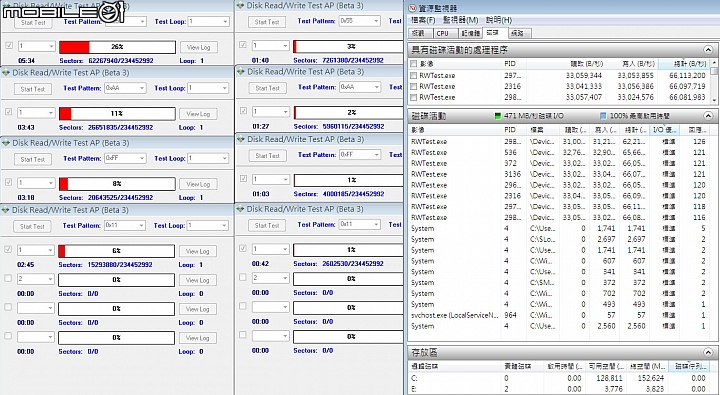The height and width of the screenshot is (395, 720).
Task: Select the E: drive row in storage
Action: click(x=559, y=389)
